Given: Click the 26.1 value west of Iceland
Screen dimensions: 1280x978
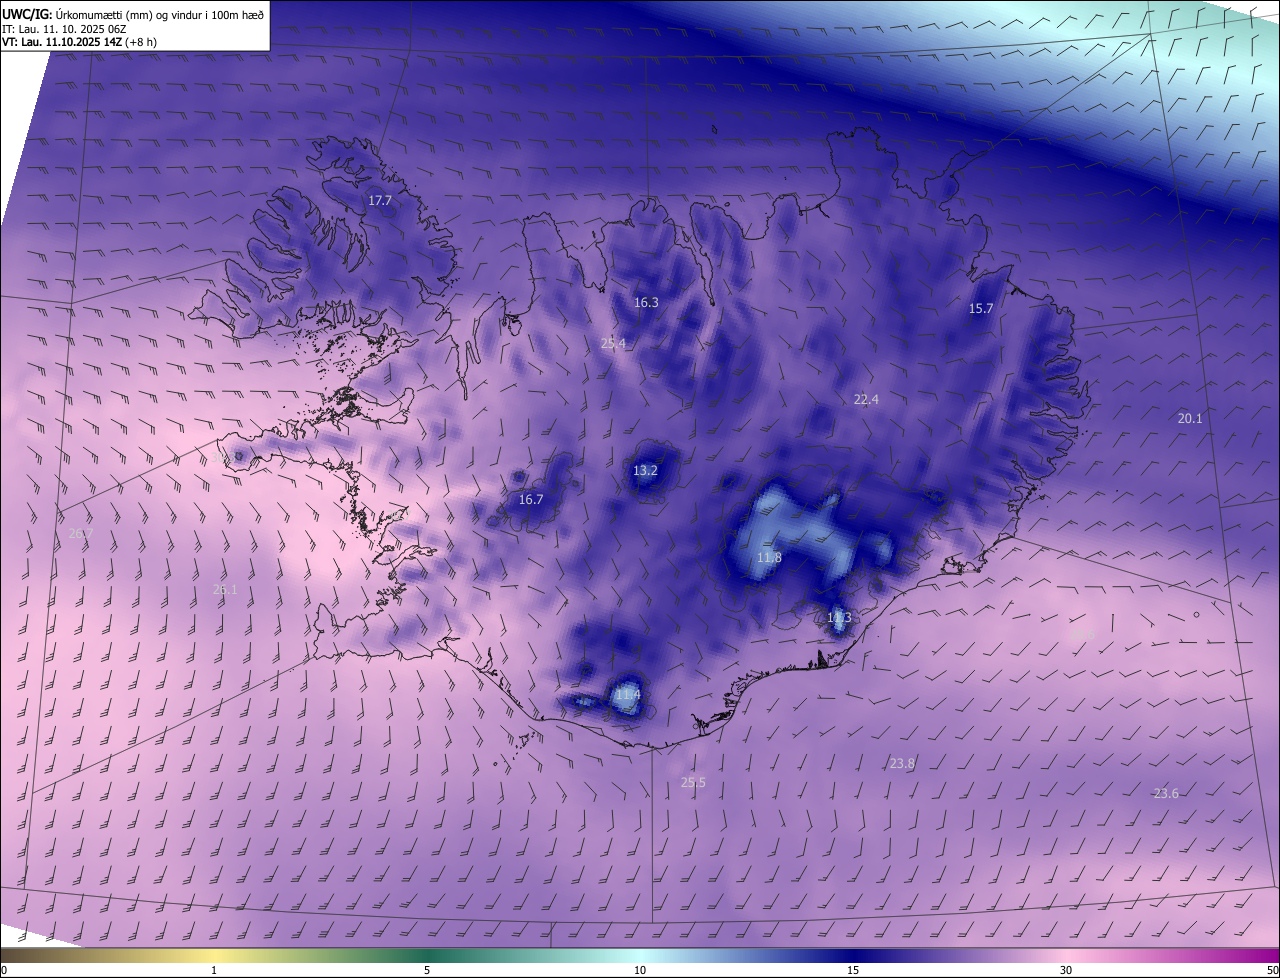Looking at the screenshot, I should click(225, 590).
